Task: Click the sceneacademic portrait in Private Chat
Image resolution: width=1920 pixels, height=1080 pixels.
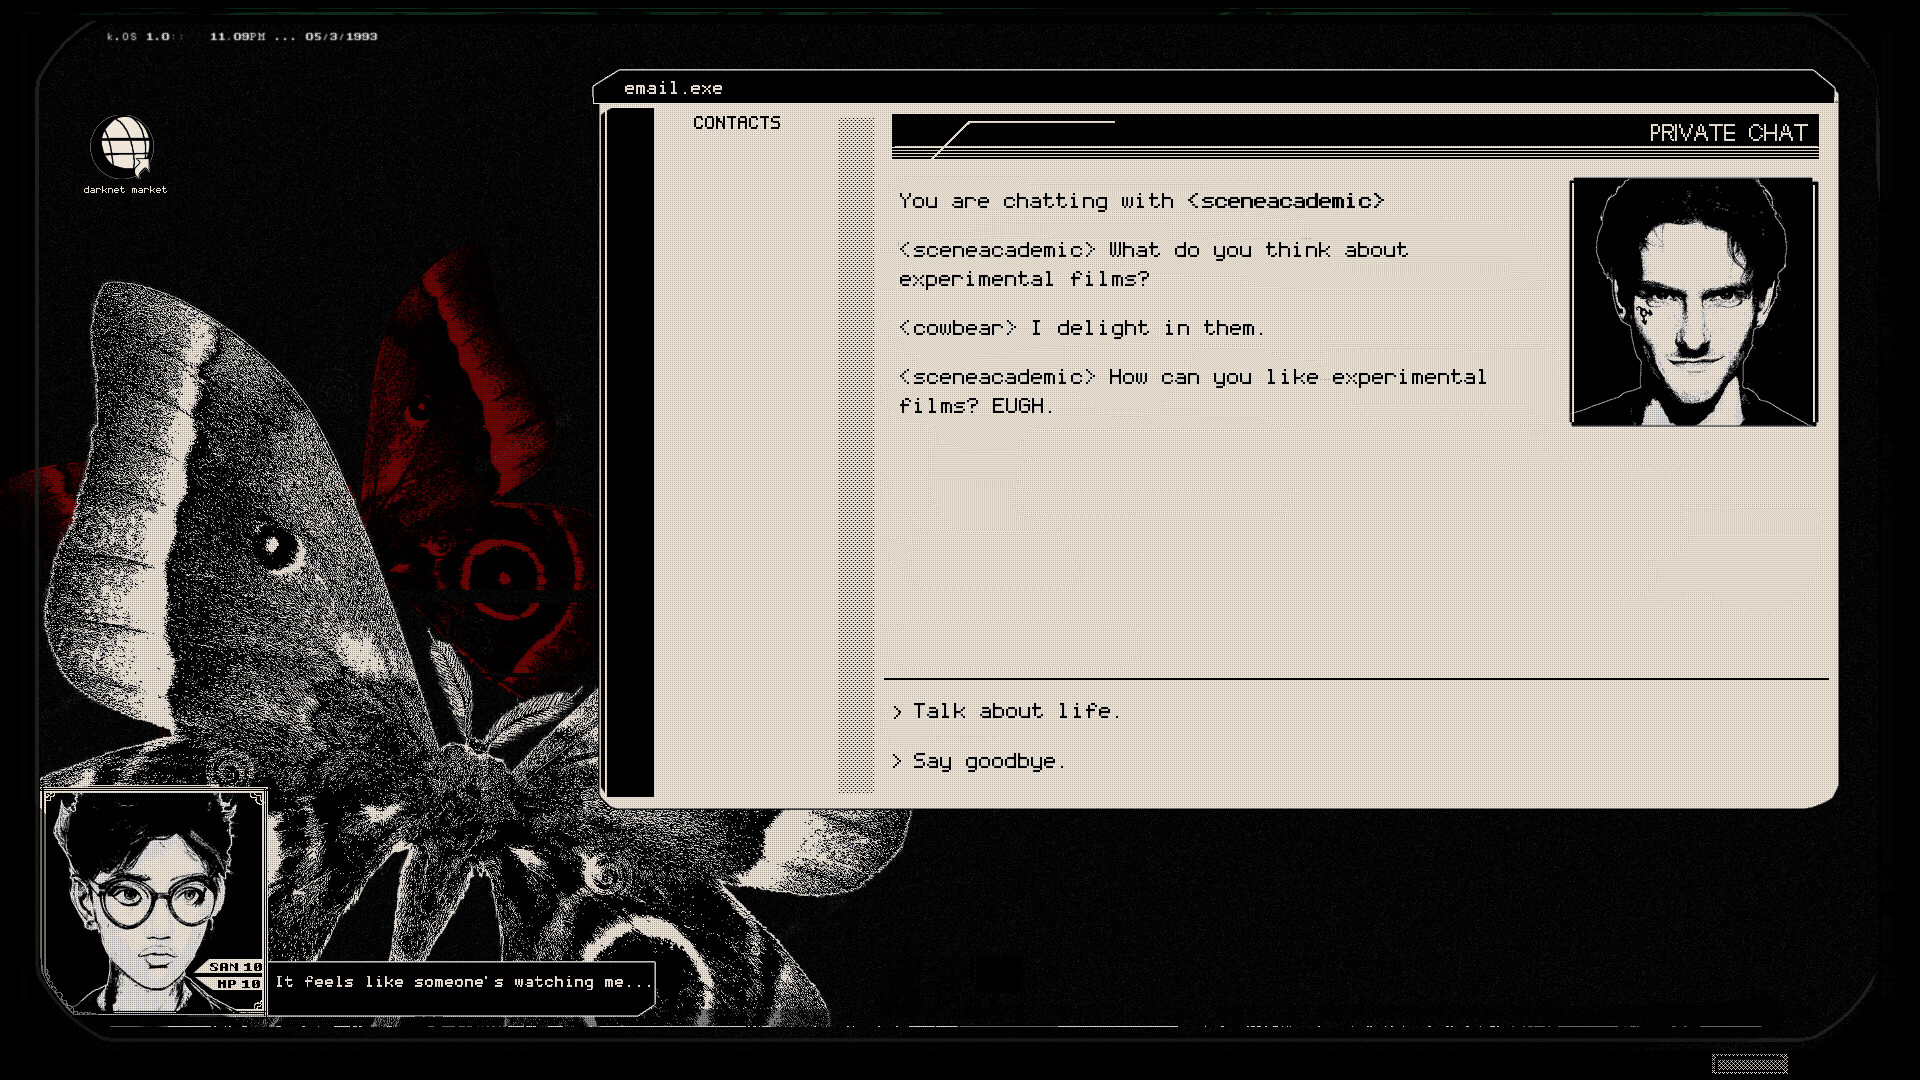Action: [1692, 301]
